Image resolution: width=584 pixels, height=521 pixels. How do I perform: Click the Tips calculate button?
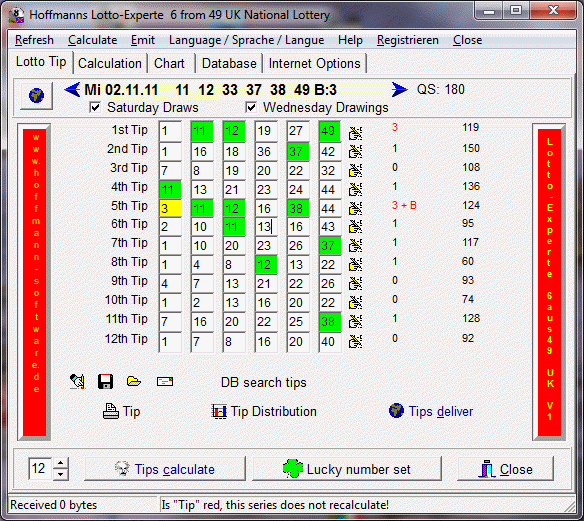pyautogui.click(x=165, y=469)
